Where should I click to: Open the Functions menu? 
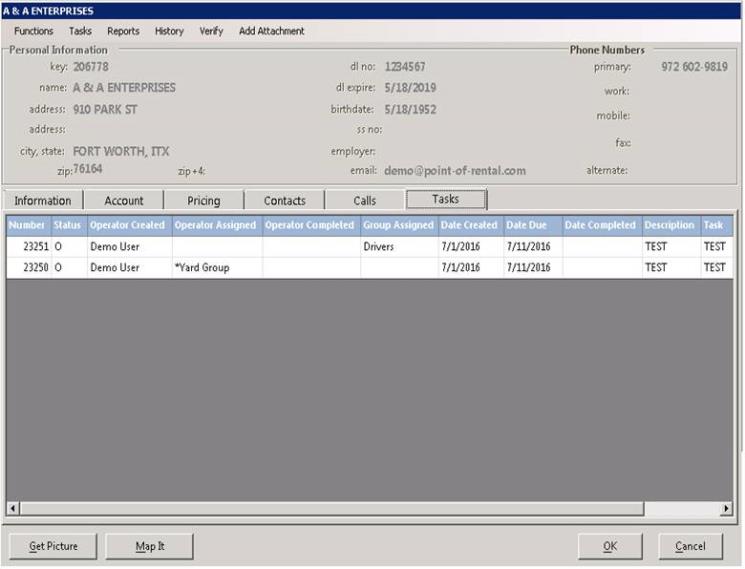[33, 31]
